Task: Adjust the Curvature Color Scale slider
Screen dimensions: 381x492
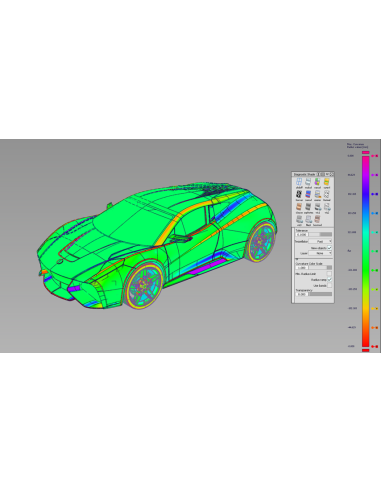Action: (x=320, y=268)
